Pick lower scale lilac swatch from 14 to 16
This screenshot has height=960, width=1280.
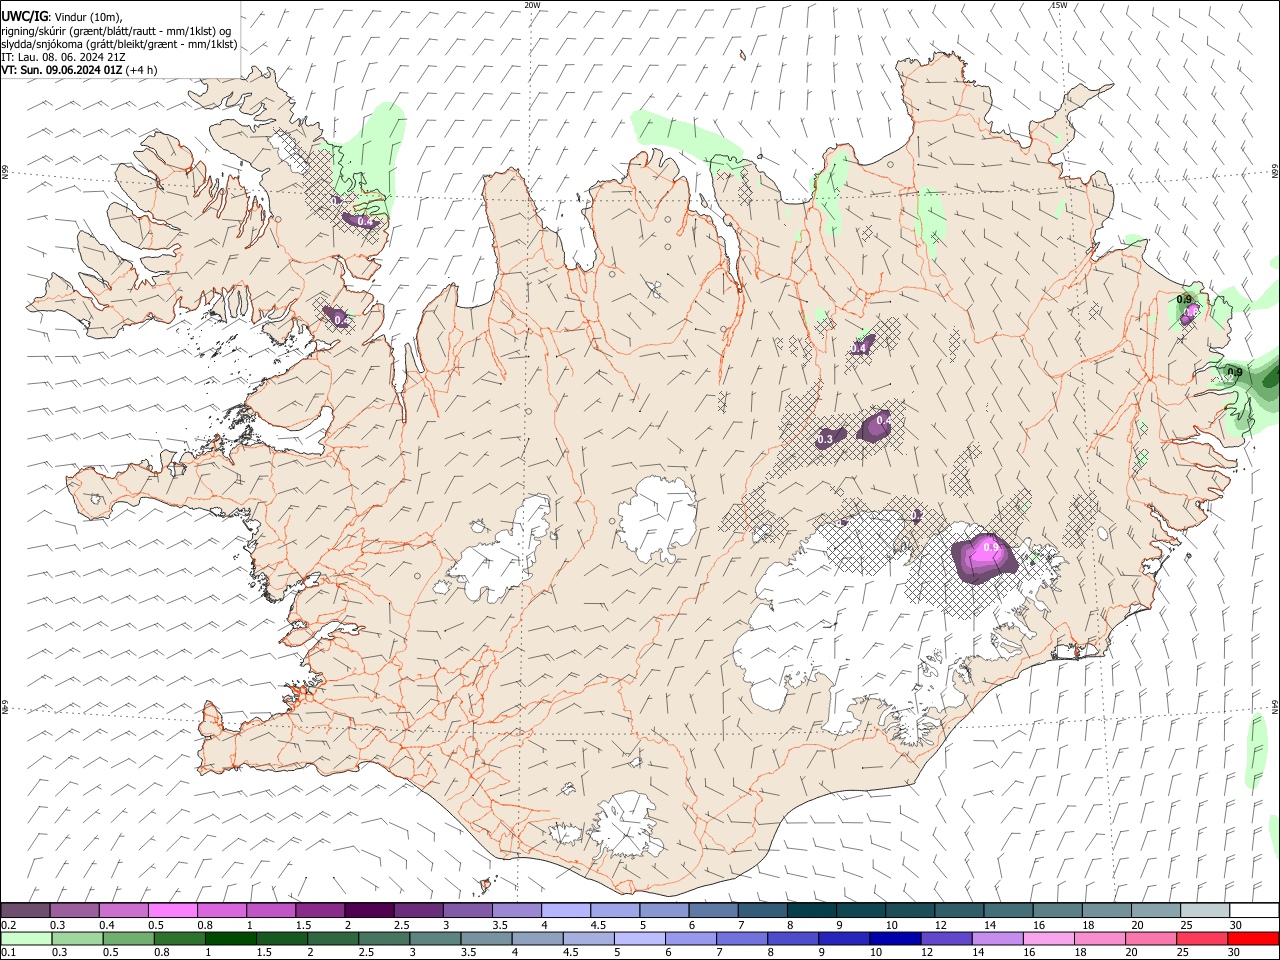(997, 938)
